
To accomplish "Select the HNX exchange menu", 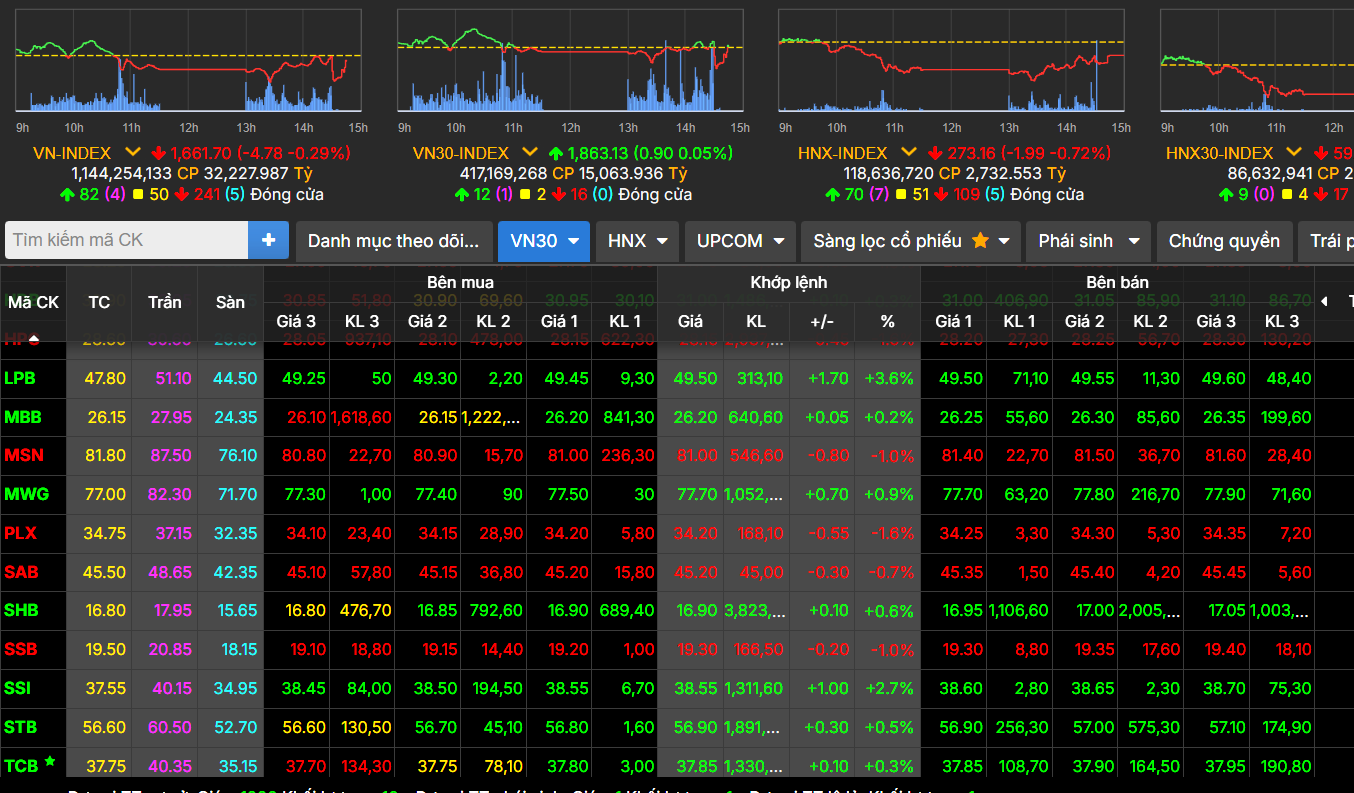I will (x=636, y=241).
